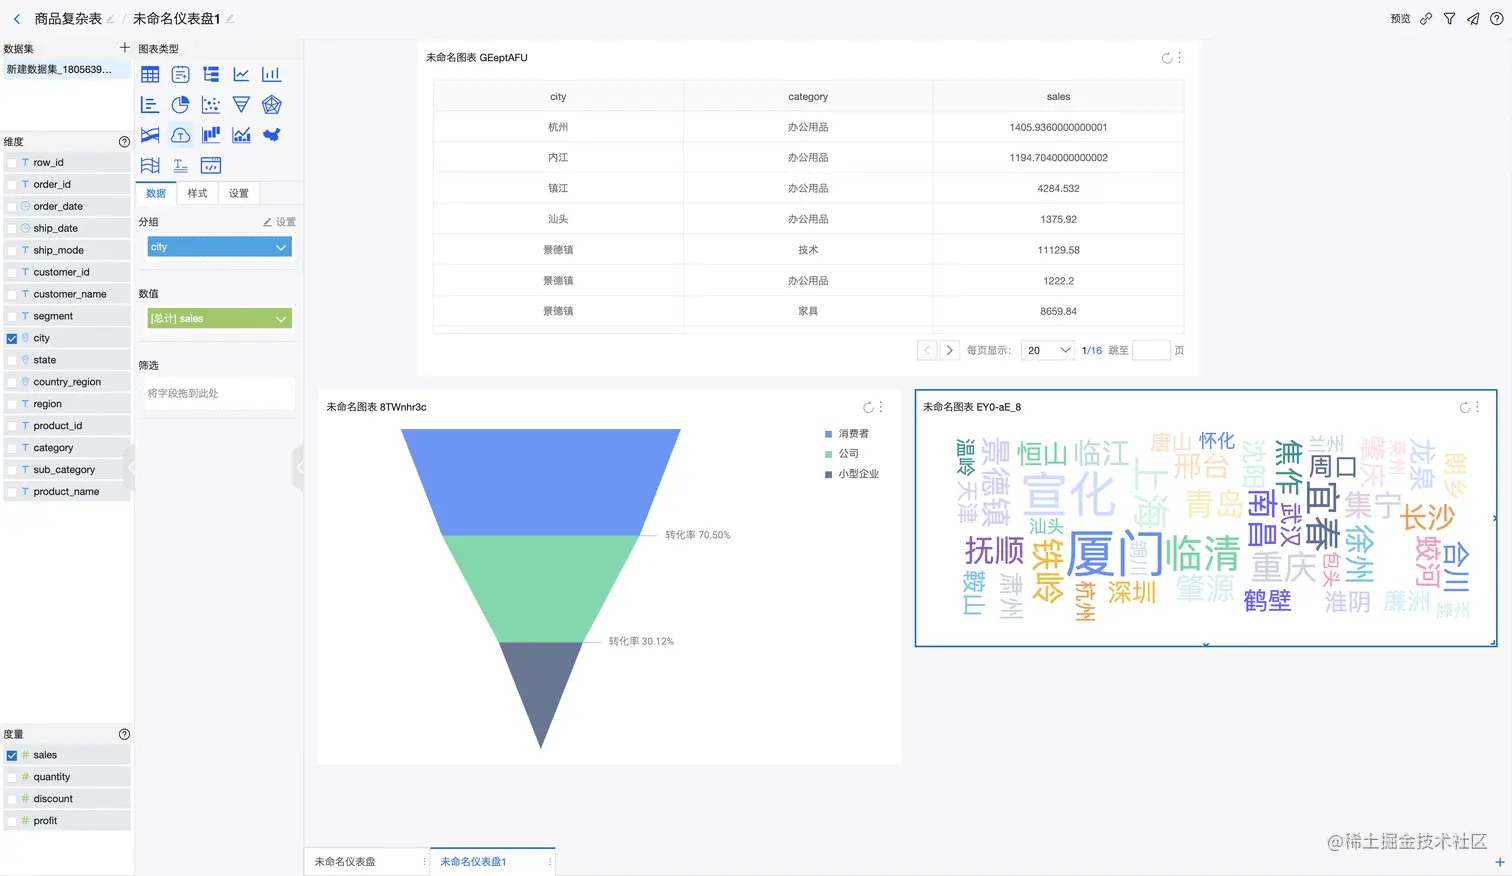Image resolution: width=1512 pixels, height=876 pixels.
Task: Open the global filter funnel icon
Action: (1449, 18)
